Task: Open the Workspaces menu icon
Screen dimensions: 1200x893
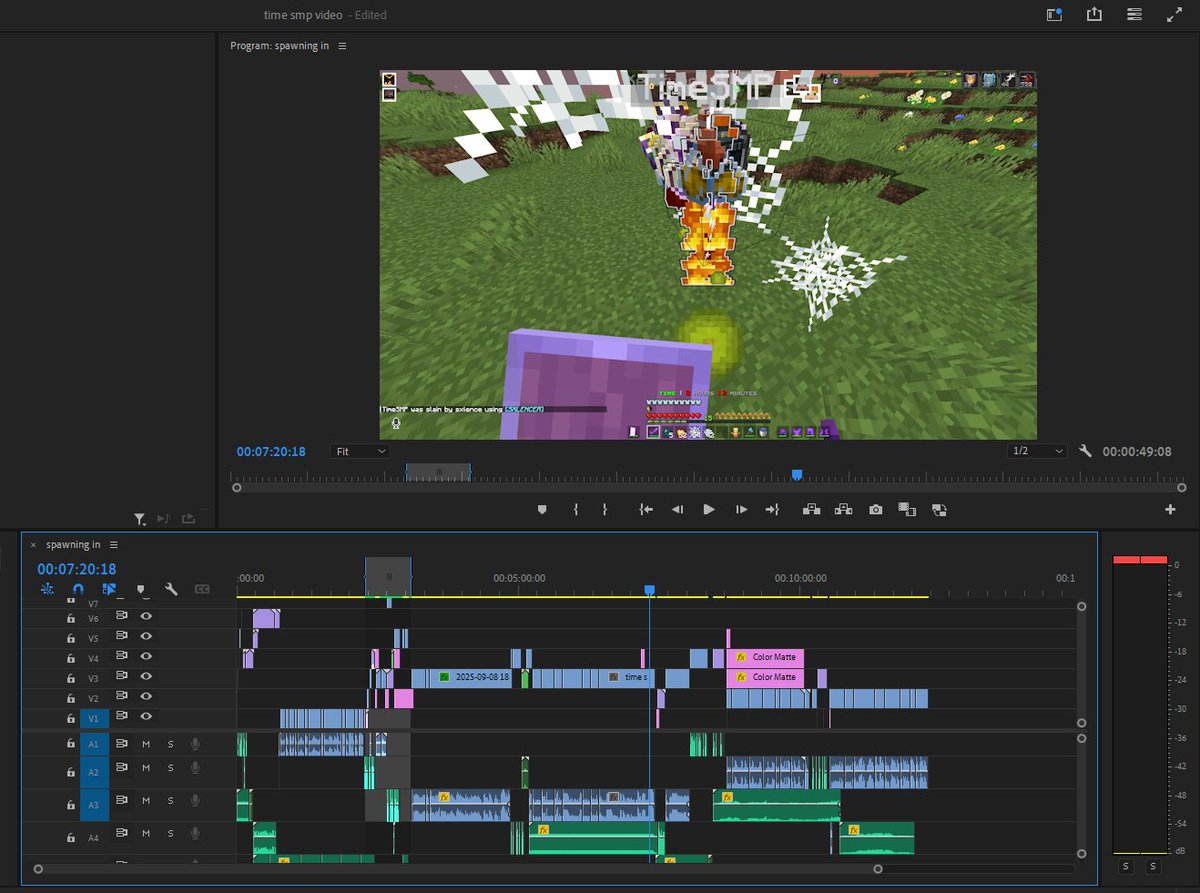Action: tap(1134, 14)
